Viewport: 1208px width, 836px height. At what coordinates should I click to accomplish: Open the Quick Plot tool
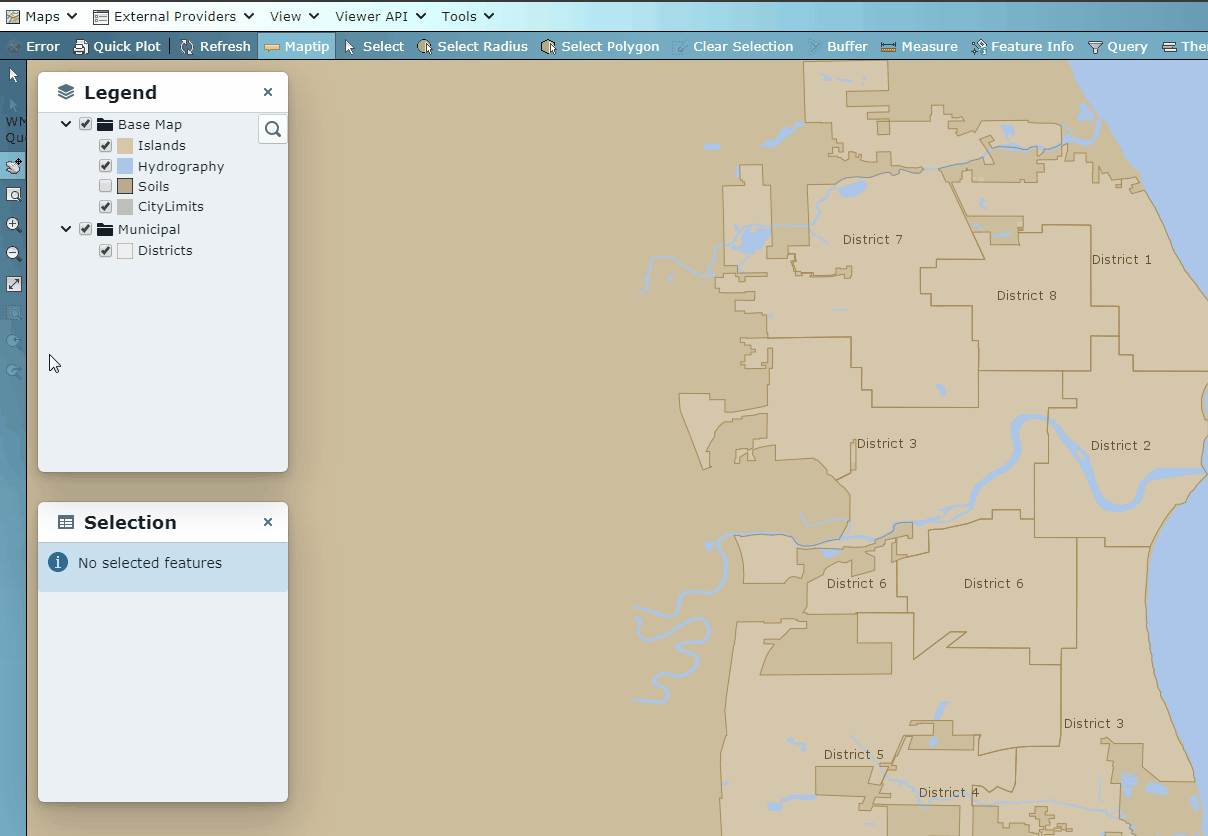[x=117, y=46]
